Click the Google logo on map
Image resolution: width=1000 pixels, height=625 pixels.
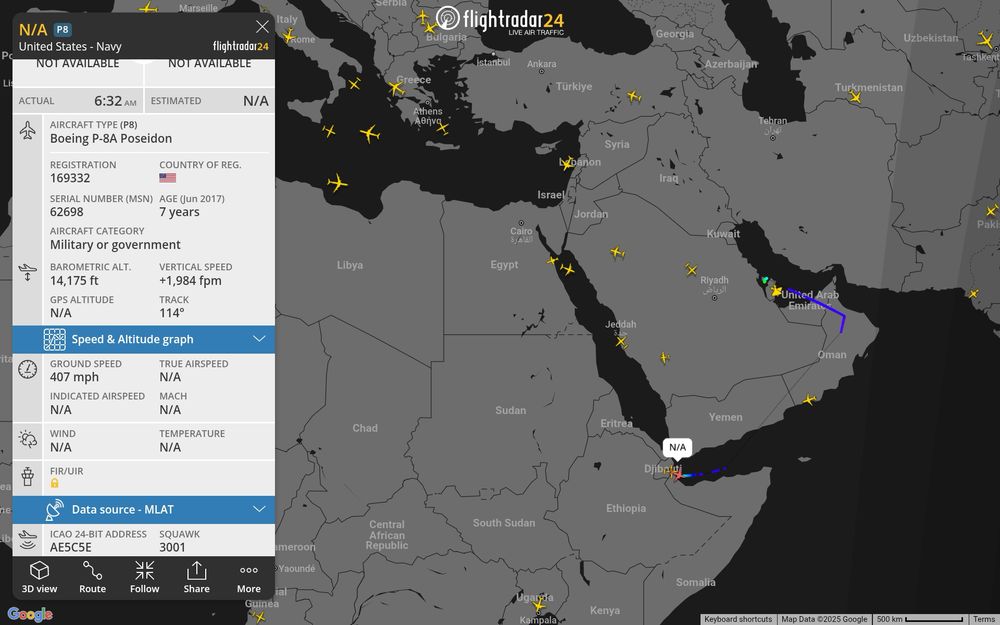29,614
